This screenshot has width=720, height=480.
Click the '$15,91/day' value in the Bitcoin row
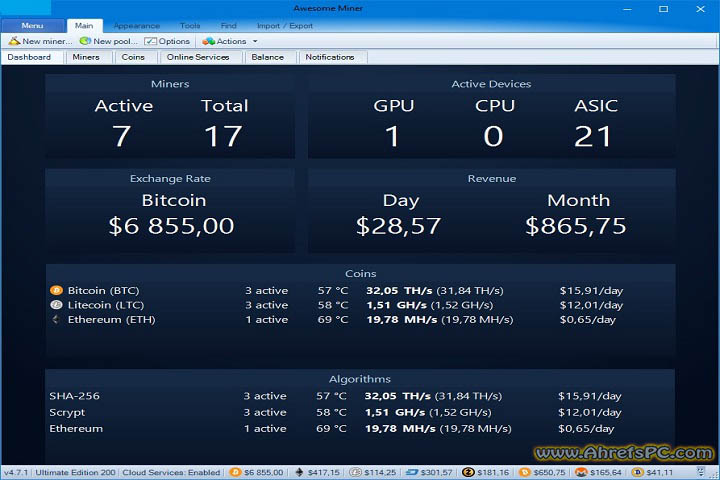[591, 291]
